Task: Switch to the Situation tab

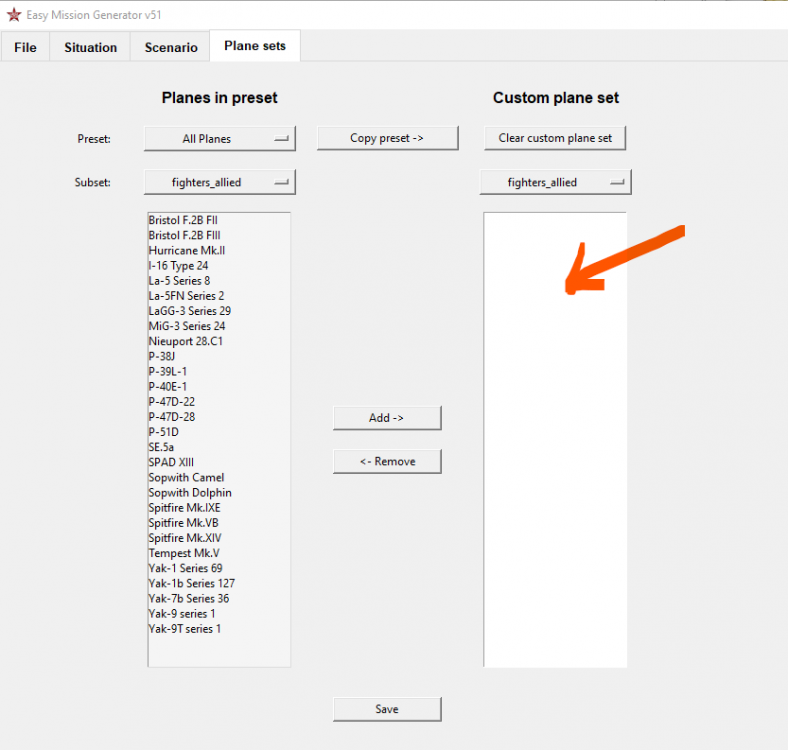Action: [x=90, y=47]
